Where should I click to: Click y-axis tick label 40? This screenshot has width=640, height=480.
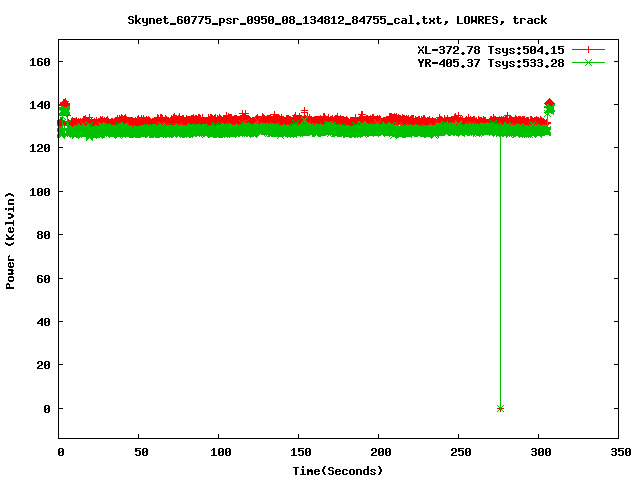[43, 322]
